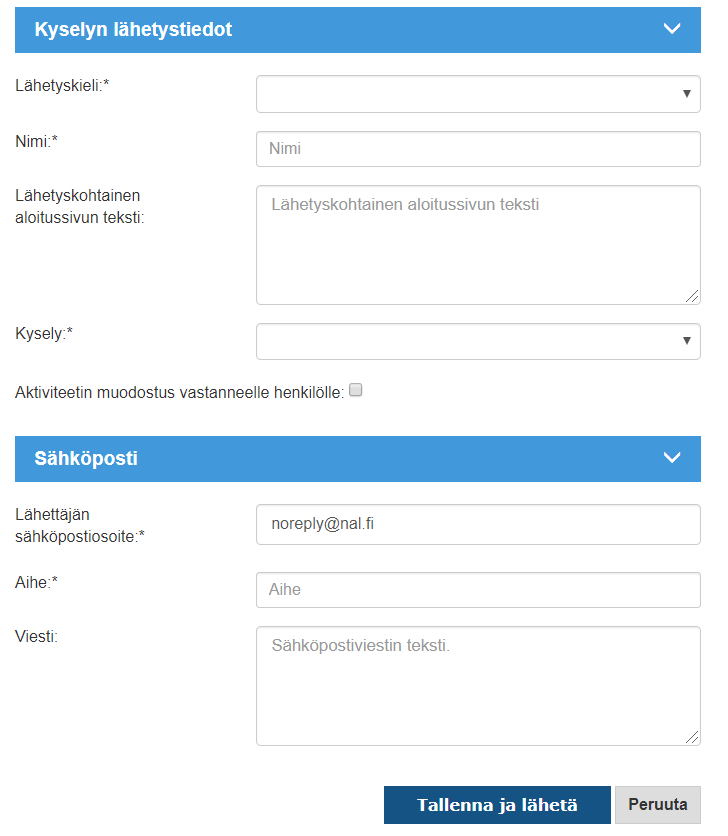This screenshot has width=728, height=836.
Task: Click the Kysely dropdown arrow icon
Action: pyautogui.click(x=687, y=341)
